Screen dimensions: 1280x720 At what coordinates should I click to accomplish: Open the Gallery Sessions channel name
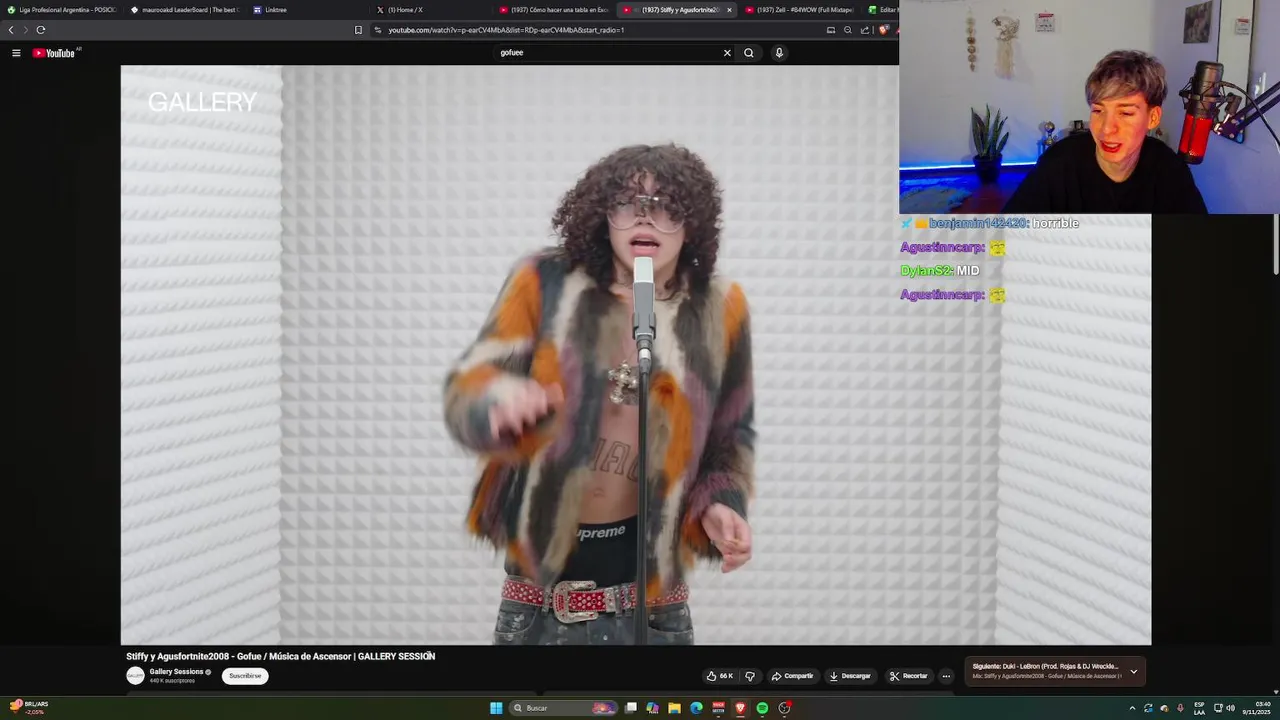point(176,672)
